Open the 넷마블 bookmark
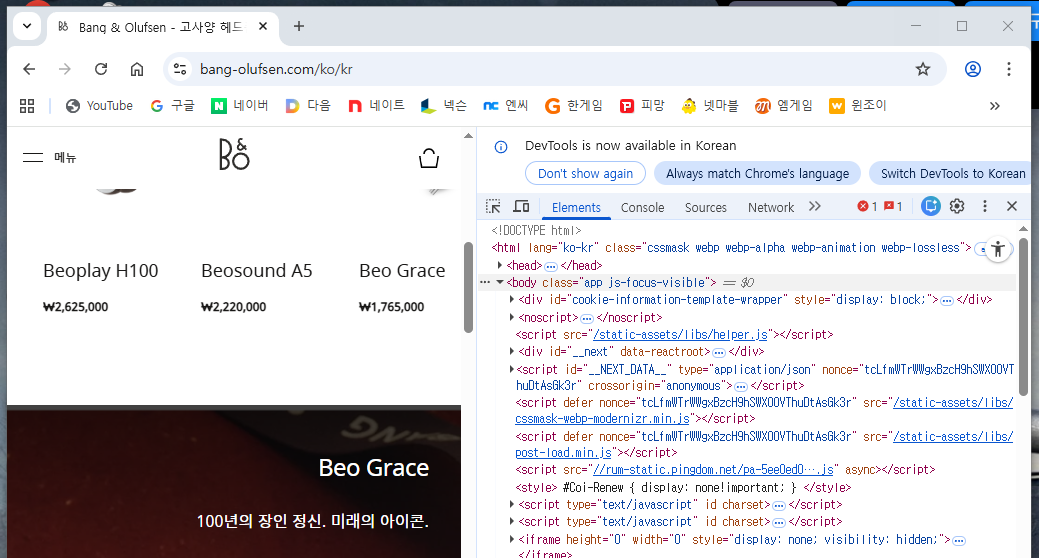The width and height of the screenshot is (1039, 558). click(x=710, y=106)
